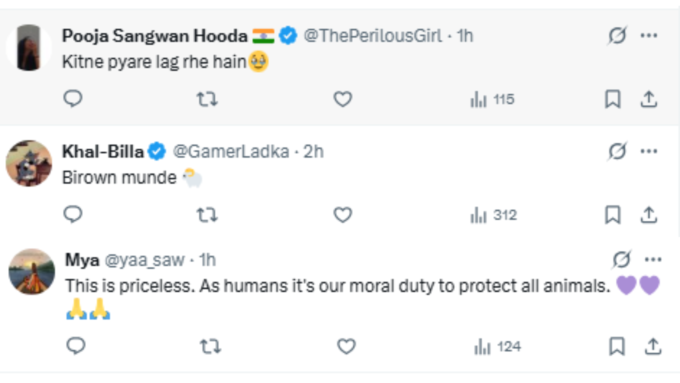Share Mya's tweet about protecting animals
This screenshot has height=383, width=680.
(x=653, y=347)
